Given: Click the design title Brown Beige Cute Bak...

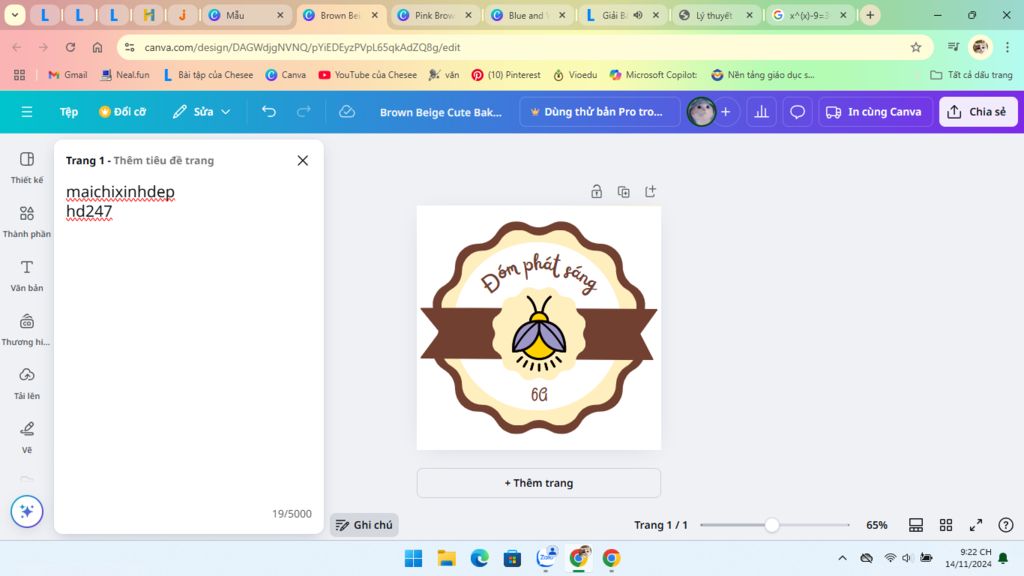Looking at the screenshot, I should 441,112.
